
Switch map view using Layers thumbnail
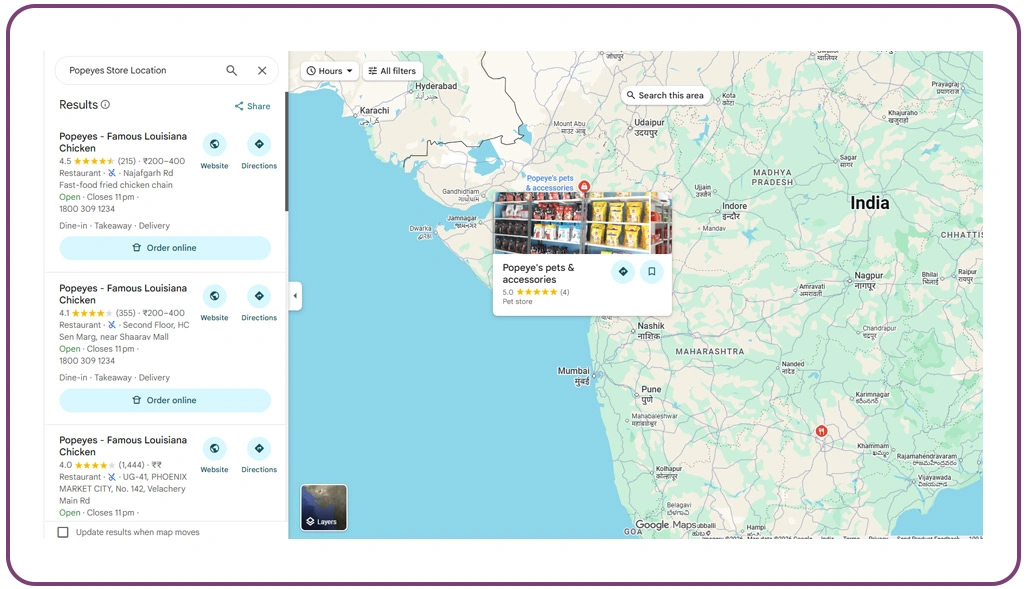tap(324, 507)
